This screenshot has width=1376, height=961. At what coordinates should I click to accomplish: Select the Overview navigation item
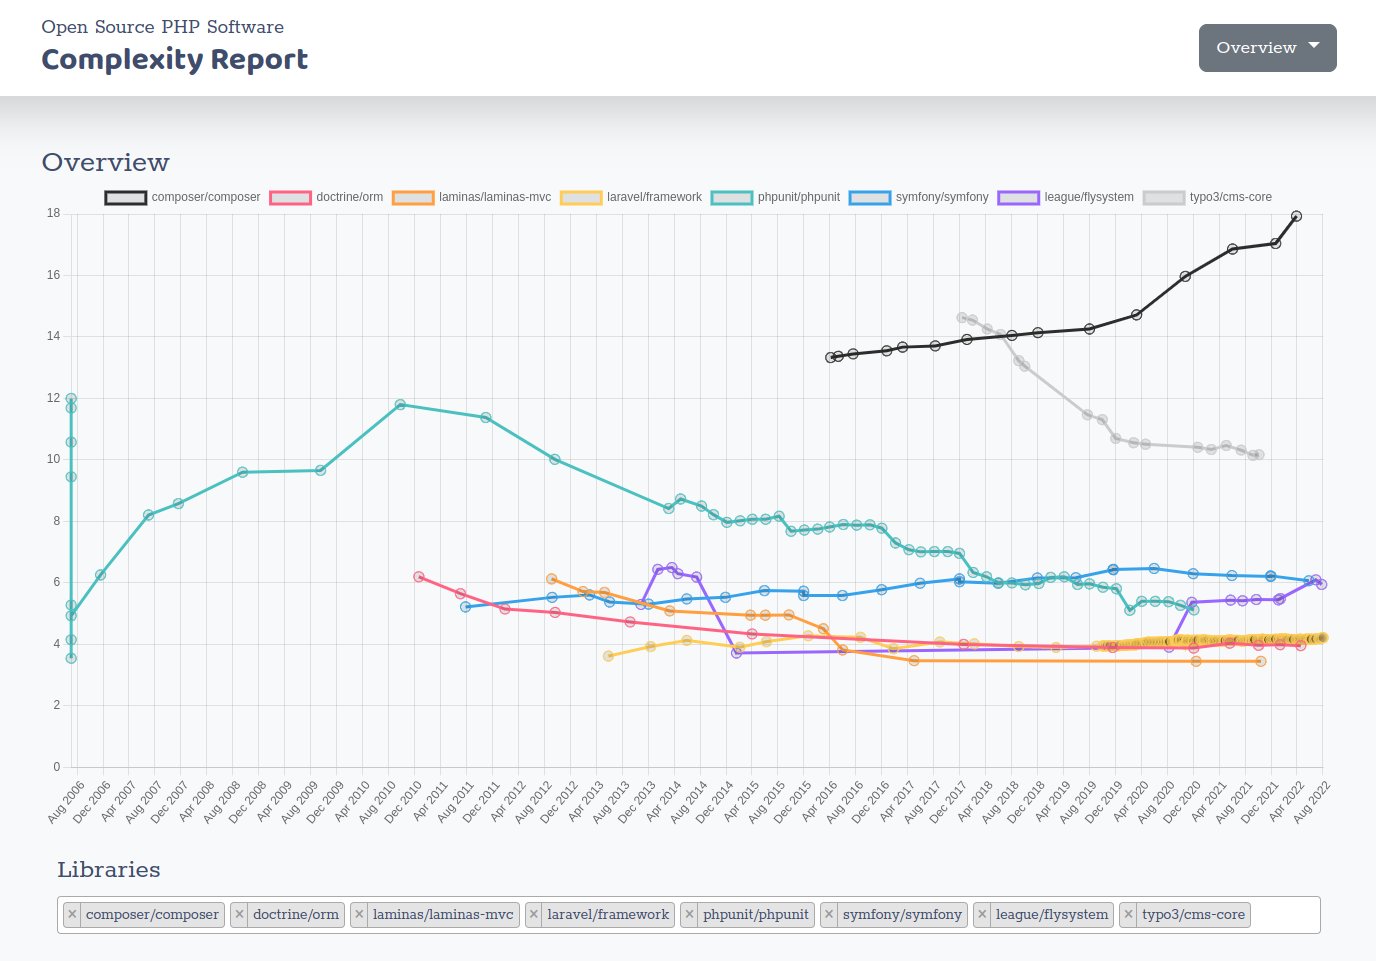(1257, 47)
